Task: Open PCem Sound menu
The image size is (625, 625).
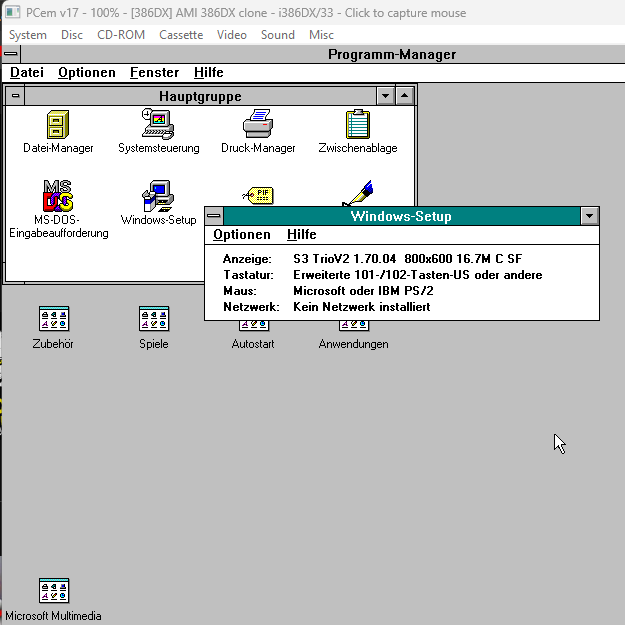Action: tap(278, 35)
